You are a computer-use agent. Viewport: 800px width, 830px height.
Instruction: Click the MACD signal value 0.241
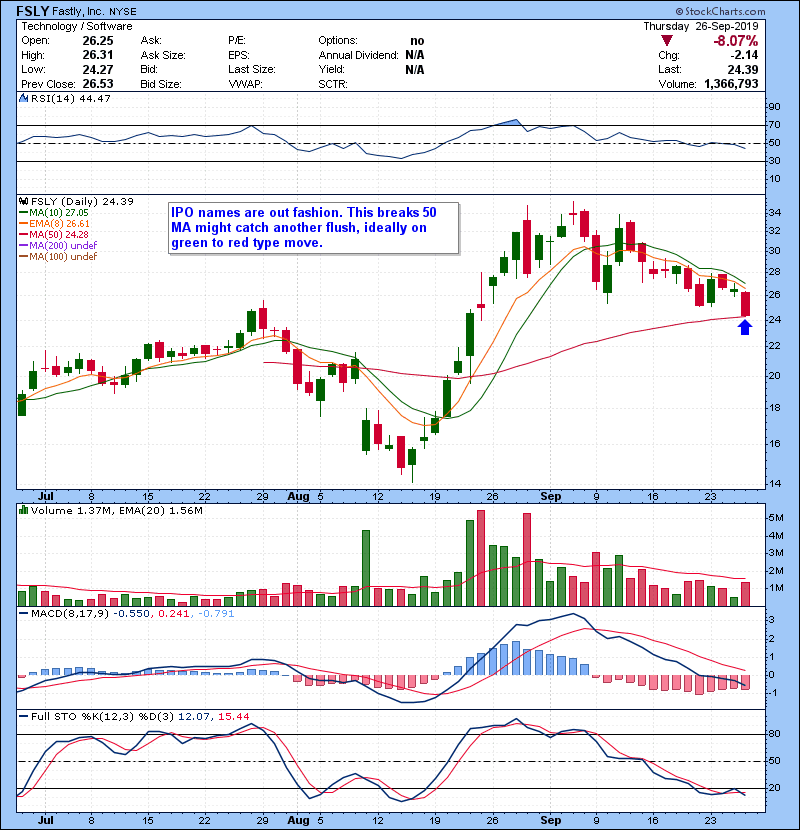pos(174,614)
